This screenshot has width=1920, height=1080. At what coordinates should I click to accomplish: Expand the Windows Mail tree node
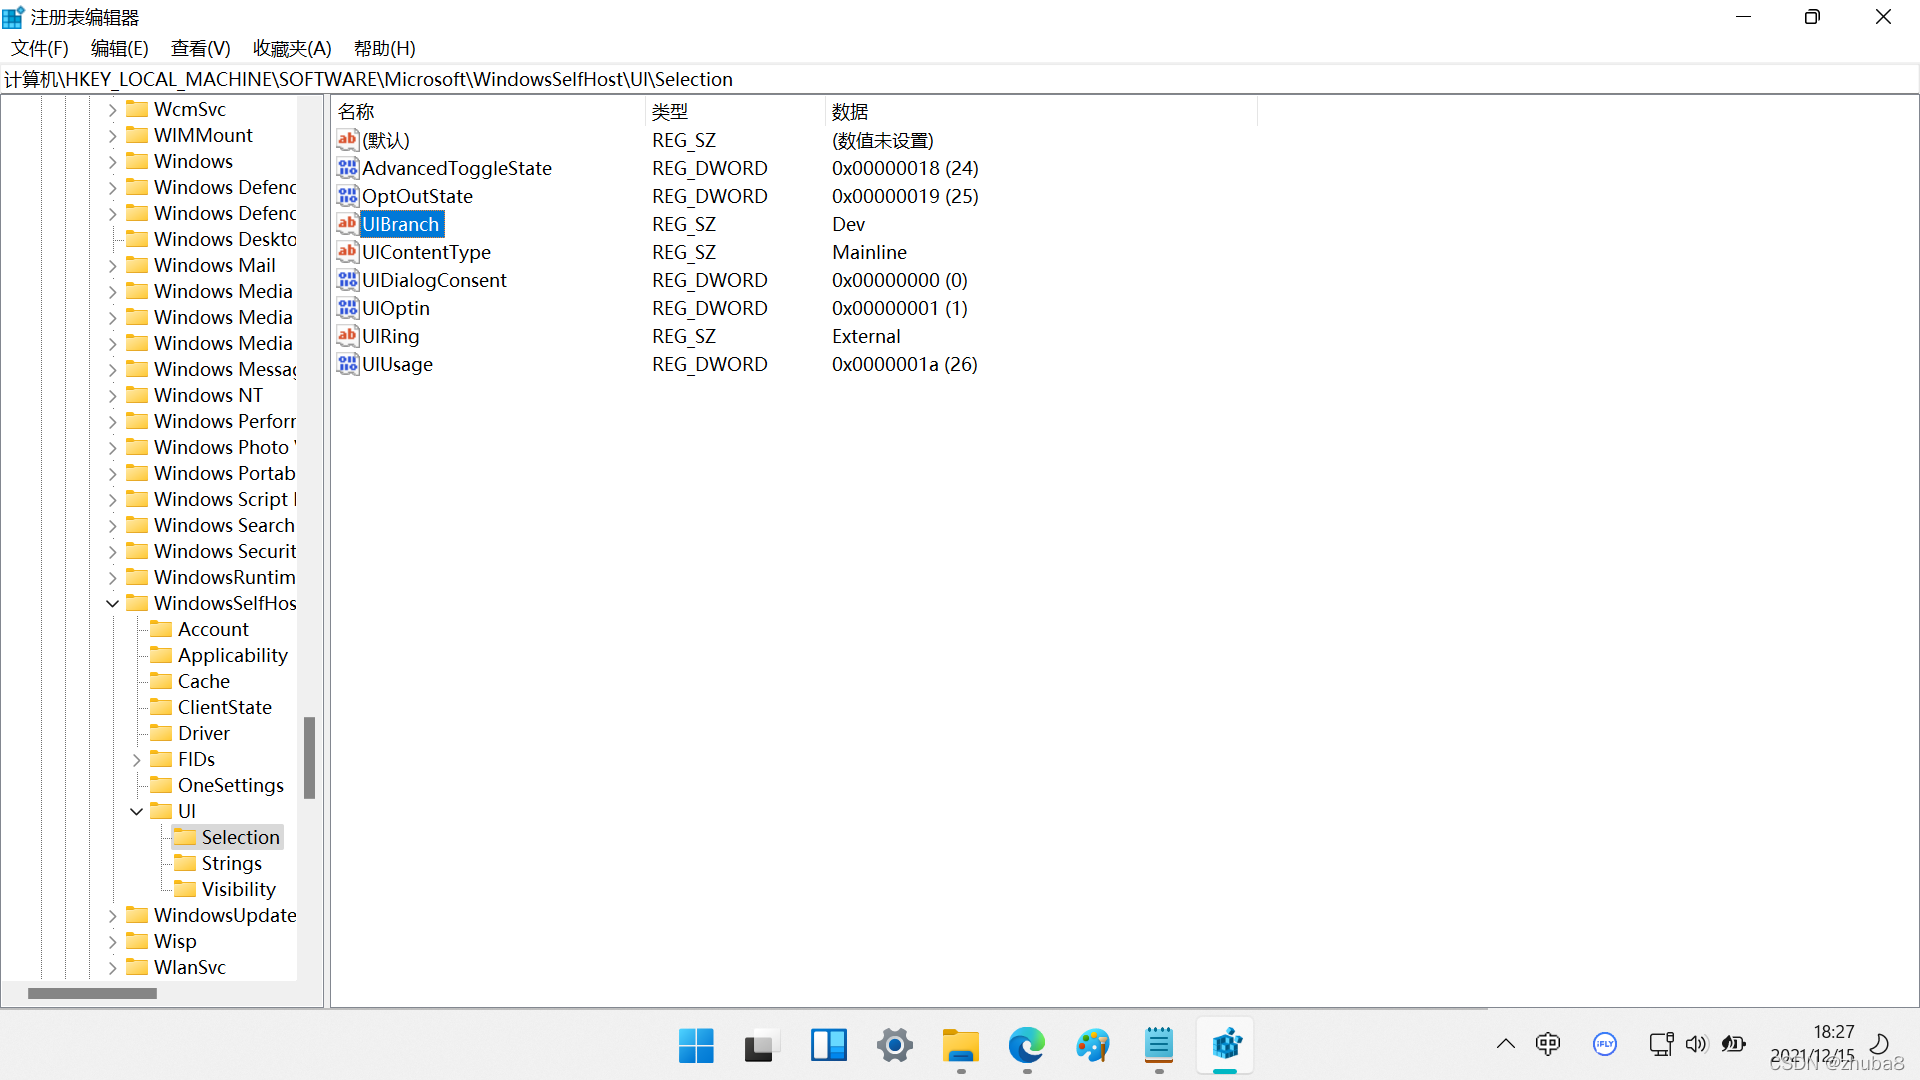112,265
